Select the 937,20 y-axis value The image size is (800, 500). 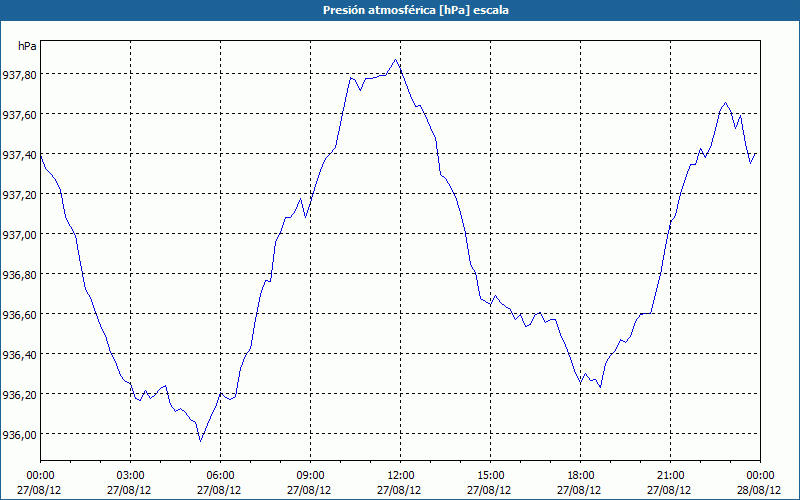coord(19,194)
